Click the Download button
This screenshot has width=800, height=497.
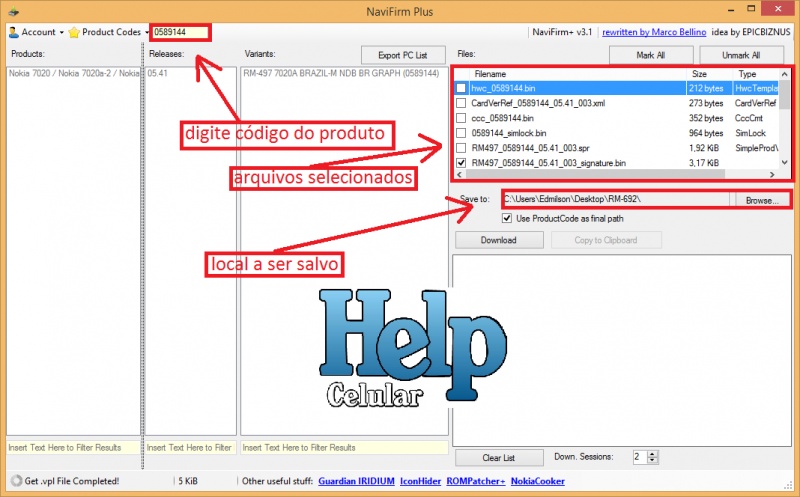pyautogui.click(x=499, y=240)
